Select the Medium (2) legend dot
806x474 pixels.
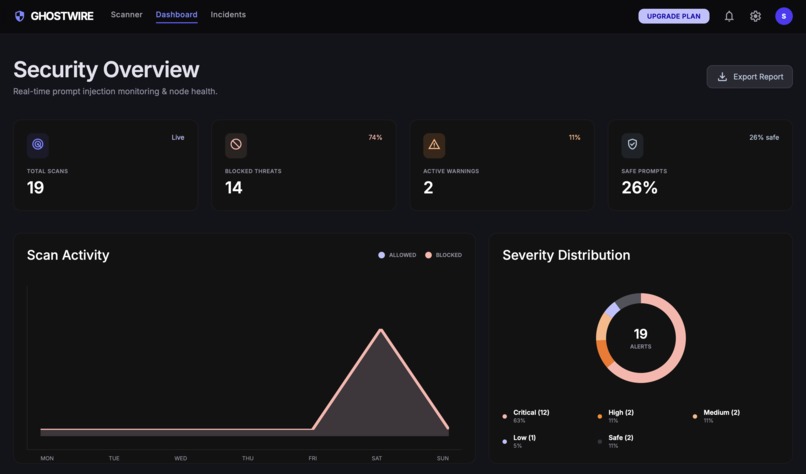[694, 416]
